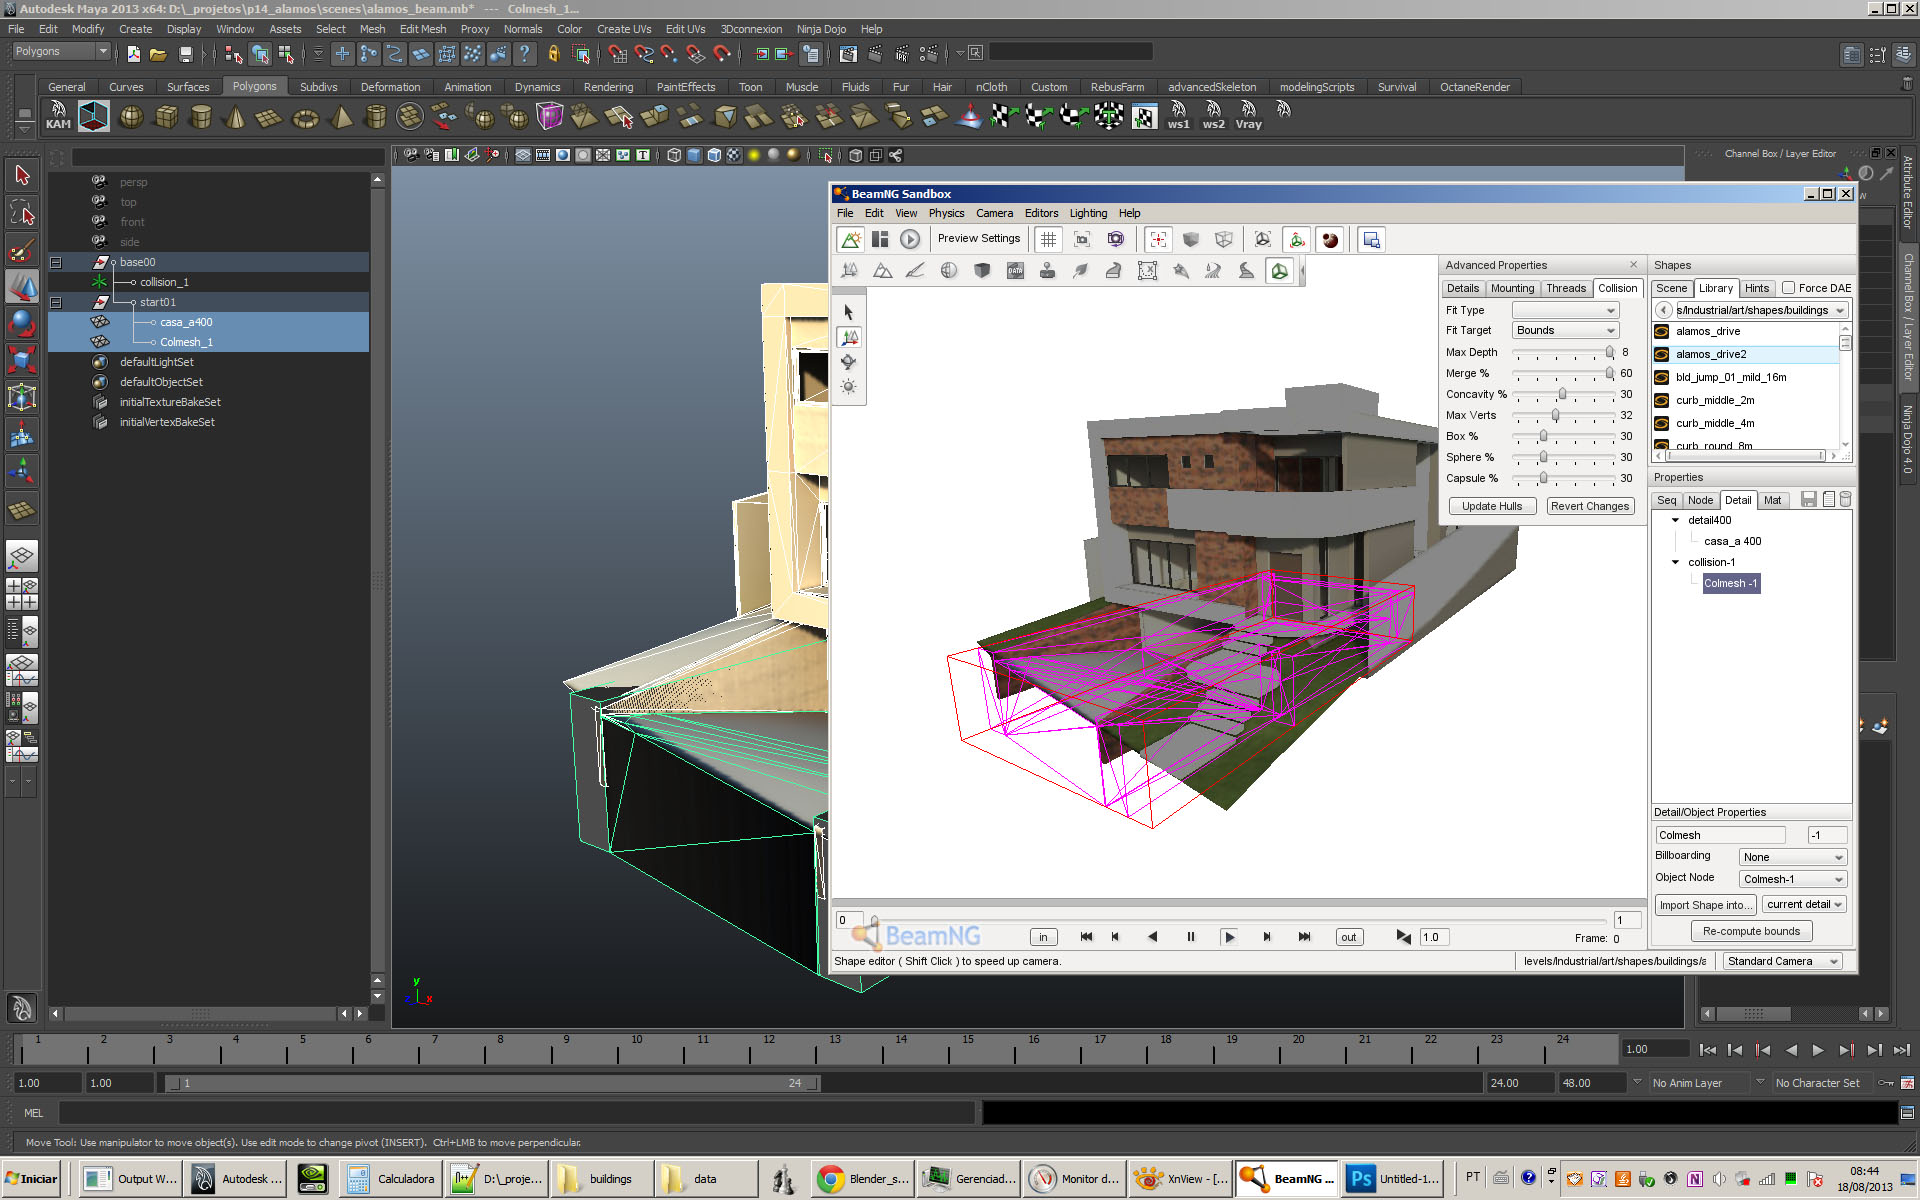Collapse the start01 node in Maya outliner
The height and width of the screenshot is (1200, 1920).
coord(56,302)
